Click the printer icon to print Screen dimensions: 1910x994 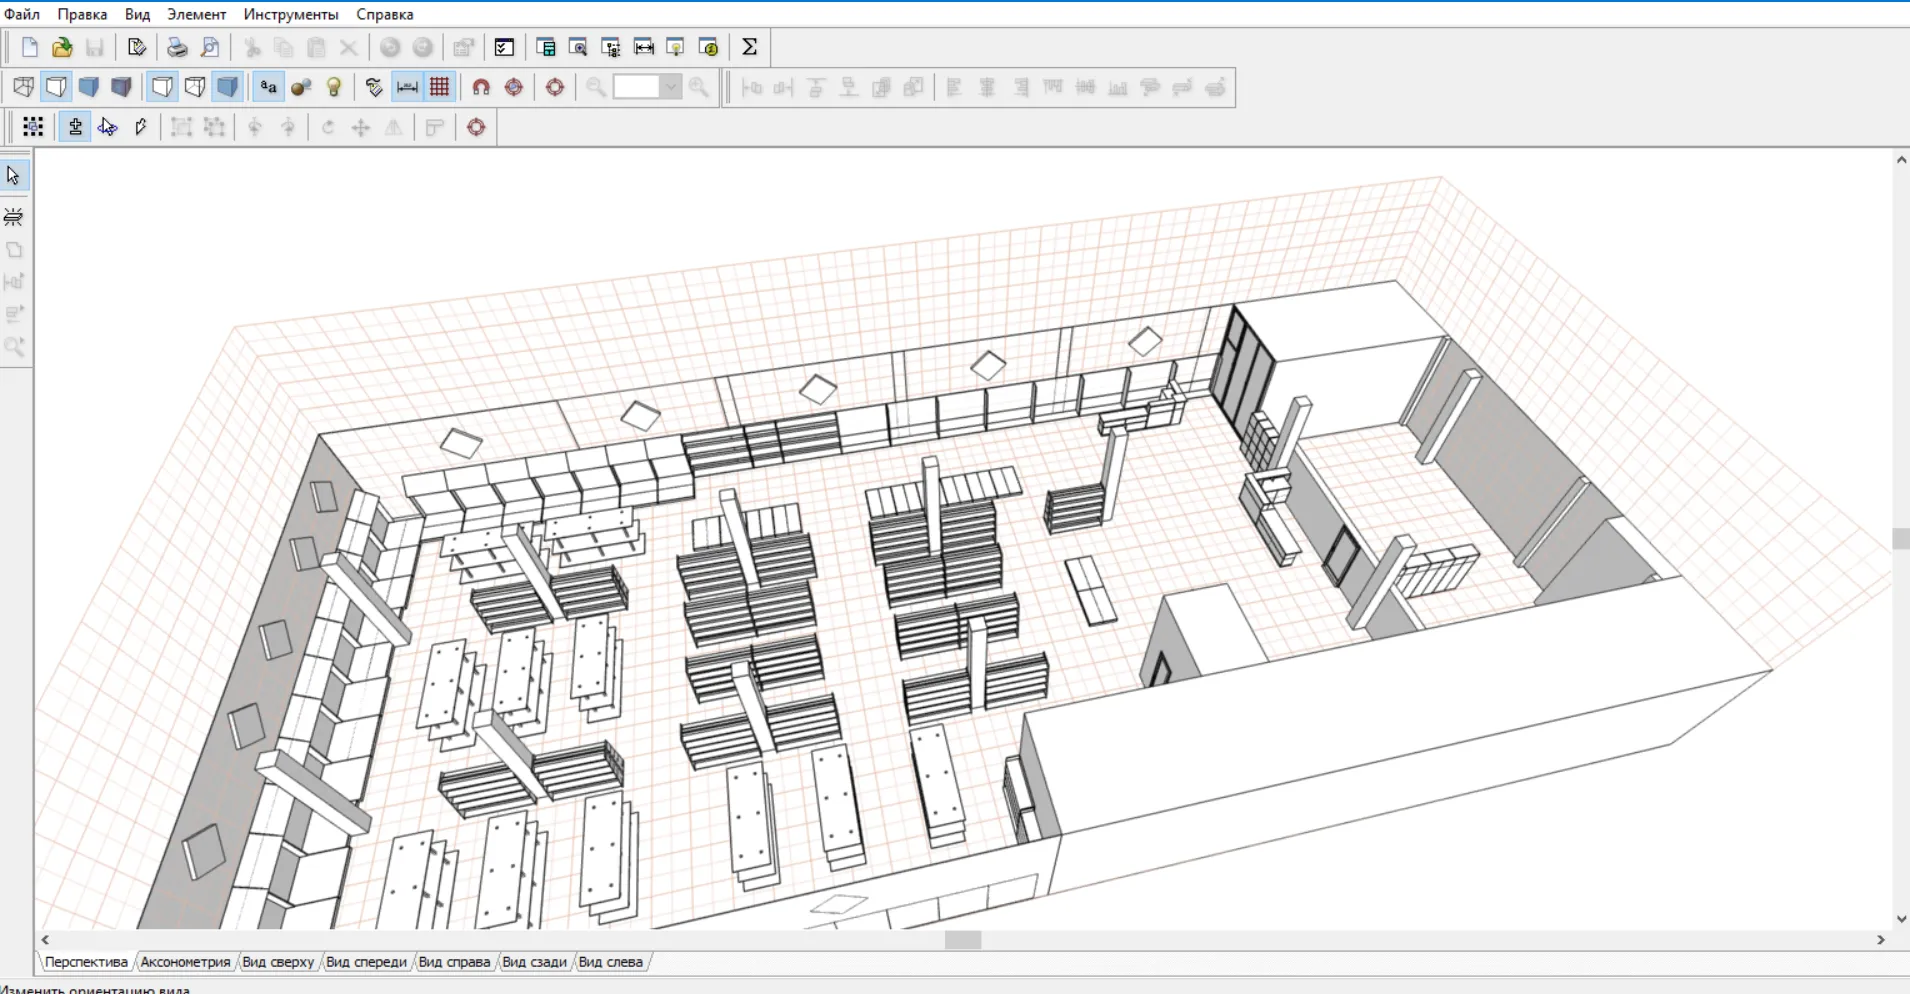[177, 47]
